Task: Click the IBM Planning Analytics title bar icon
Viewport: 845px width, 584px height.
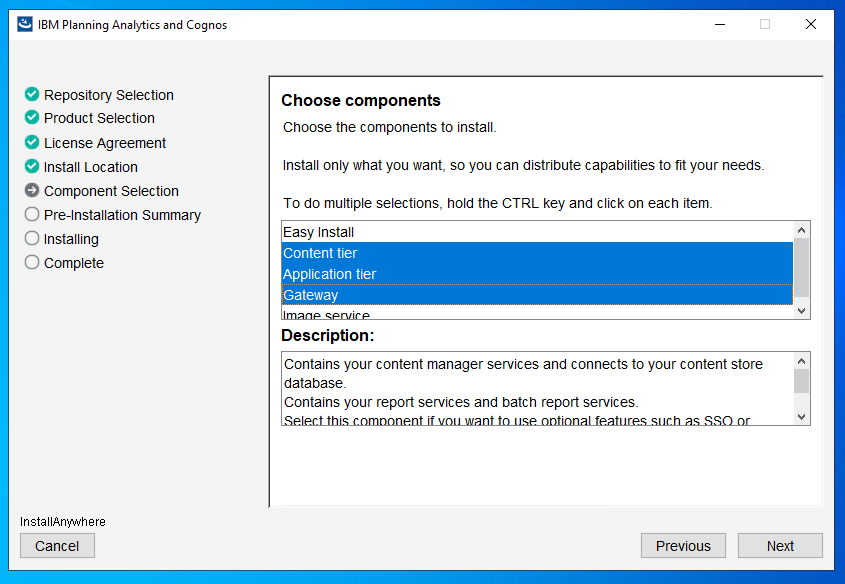Action: click(x=25, y=24)
